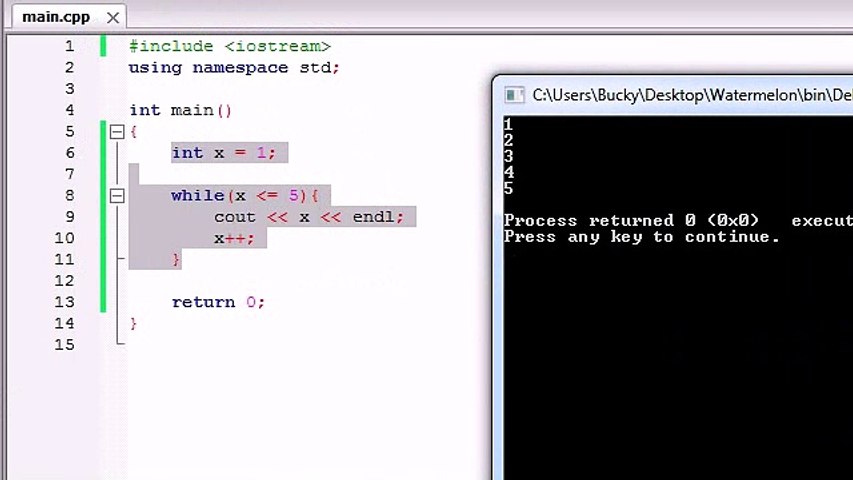Click line number 15 in the margin
Image resolution: width=853 pixels, height=480 pixels.
64,344
